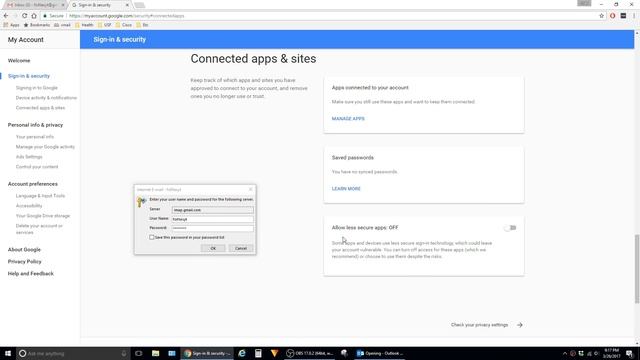Viewport: 640px width, 360px height.
Task: Click the Cortana microphone icon
Action: click(124, 353)
